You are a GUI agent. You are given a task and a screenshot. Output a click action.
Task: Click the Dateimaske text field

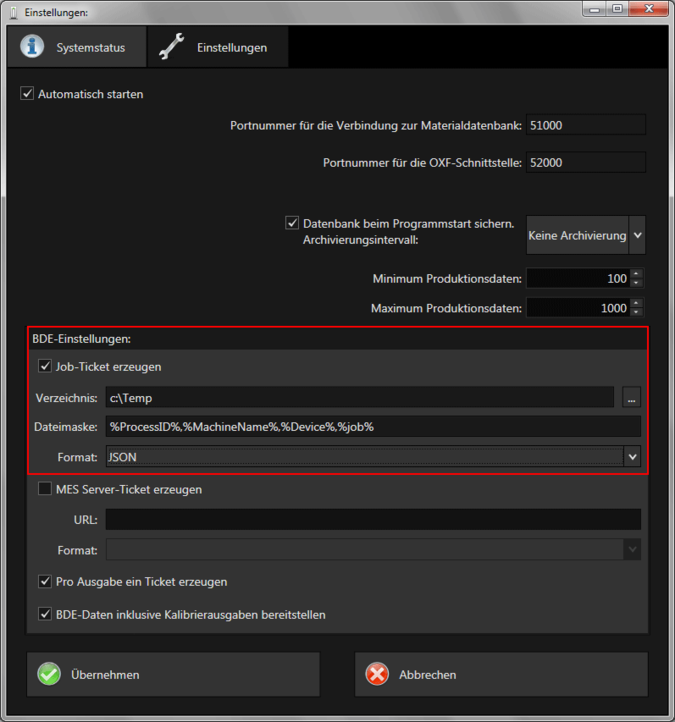pyautogui.click(x=373, y=427)
